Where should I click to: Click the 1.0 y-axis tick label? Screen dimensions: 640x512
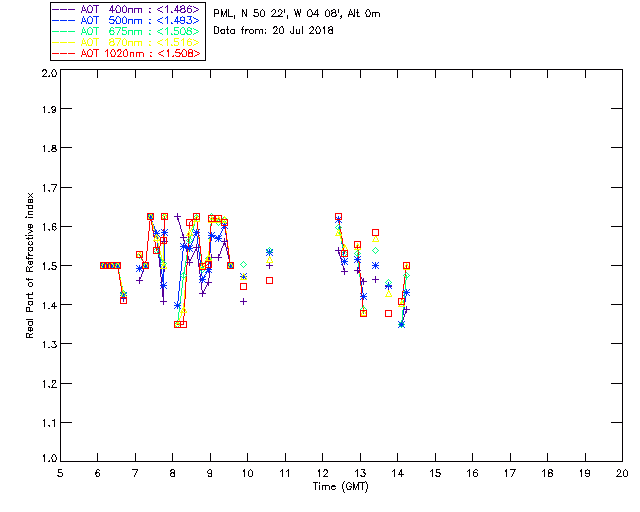49,458
